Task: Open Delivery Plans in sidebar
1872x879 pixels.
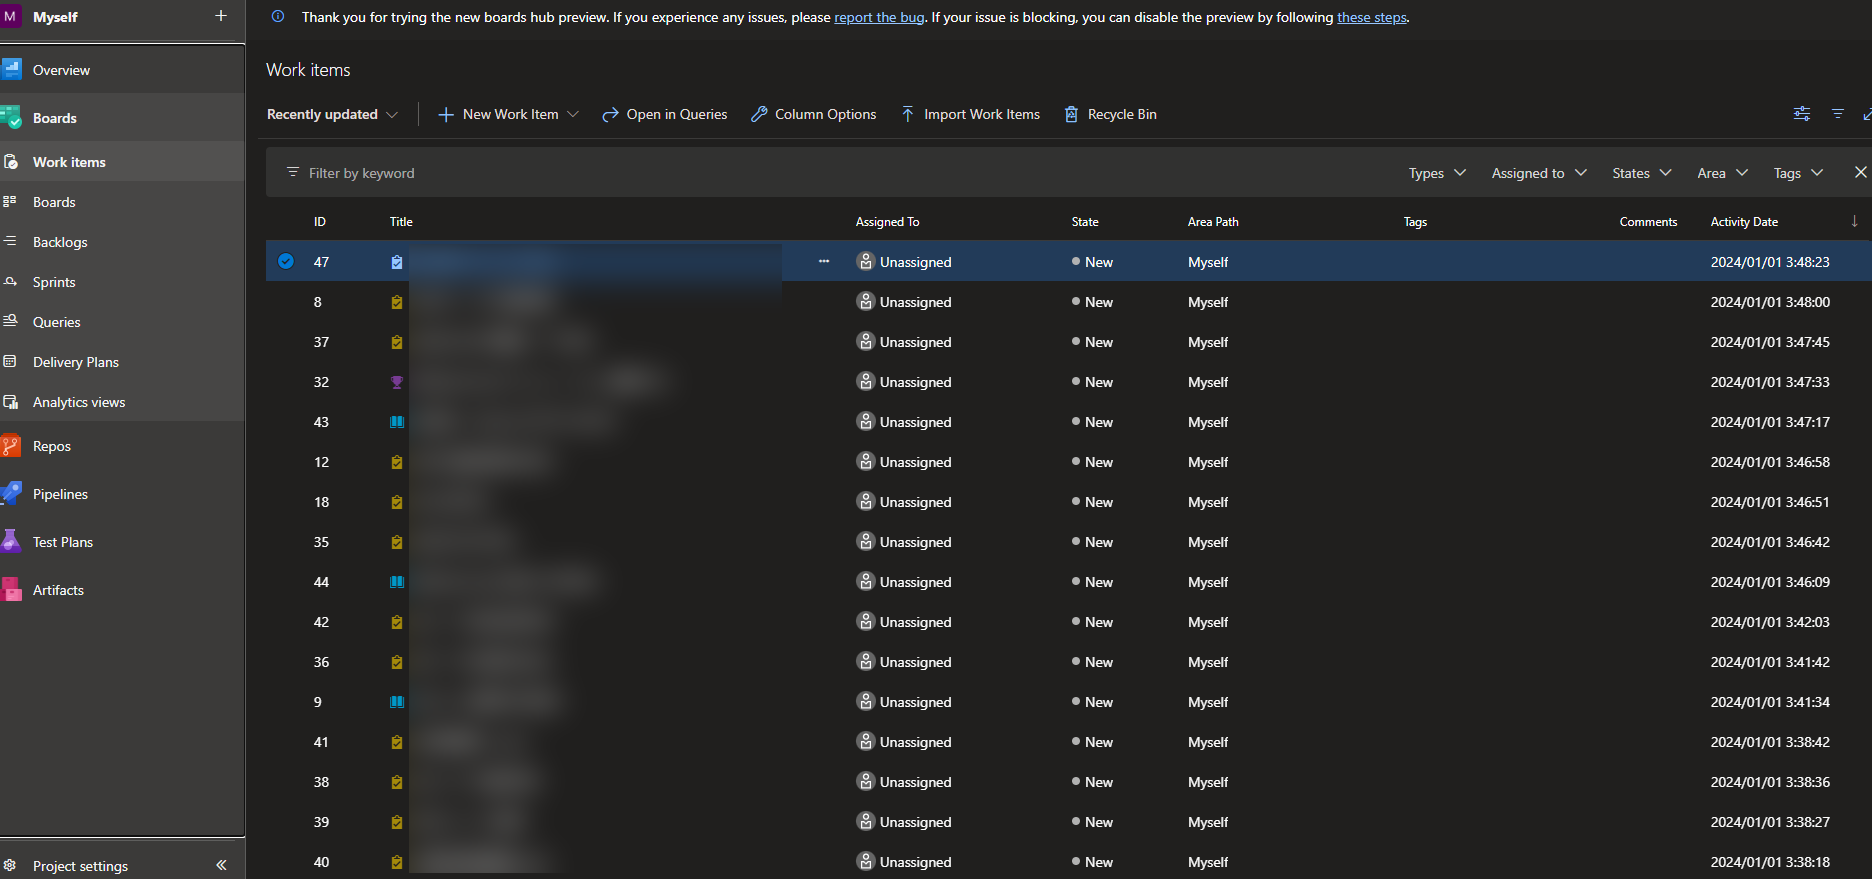Action: tap(122, 362)
